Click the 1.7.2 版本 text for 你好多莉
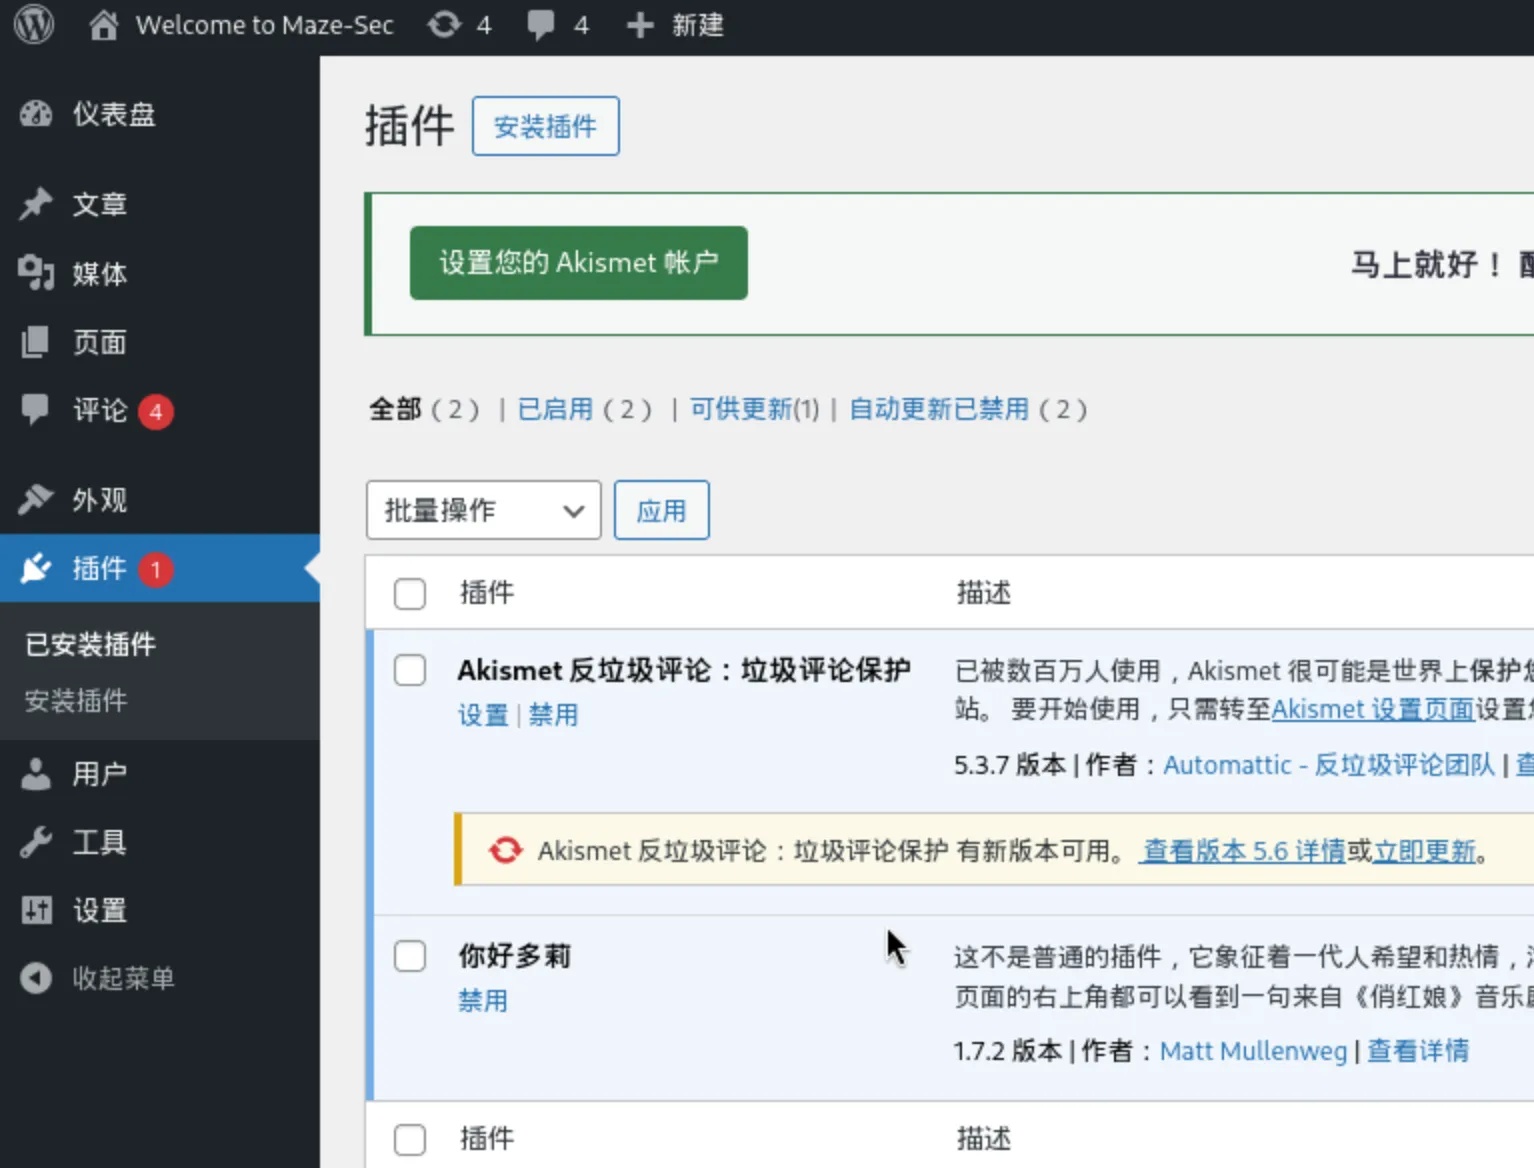The height and width of the screenshot is (1168, 1534). tap(1008, 1051)
